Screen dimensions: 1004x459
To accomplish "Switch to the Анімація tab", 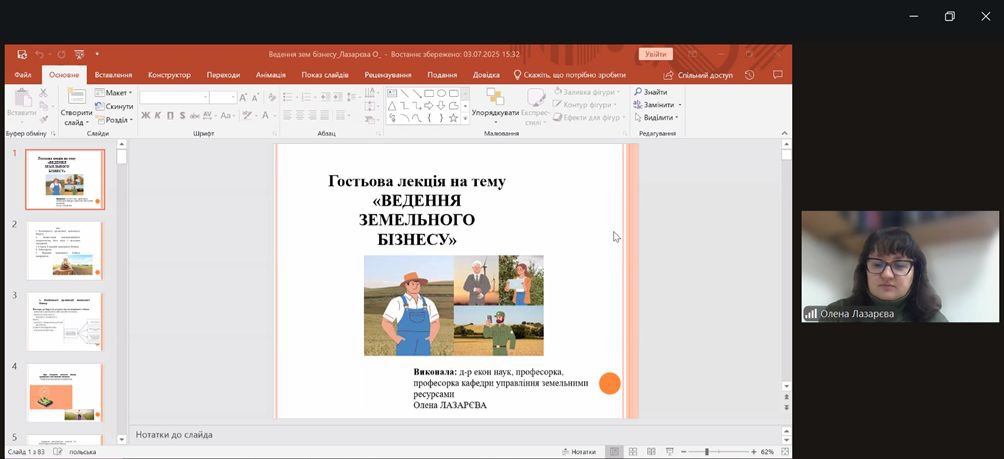I will pyautogui.click(x=270, y=75).
